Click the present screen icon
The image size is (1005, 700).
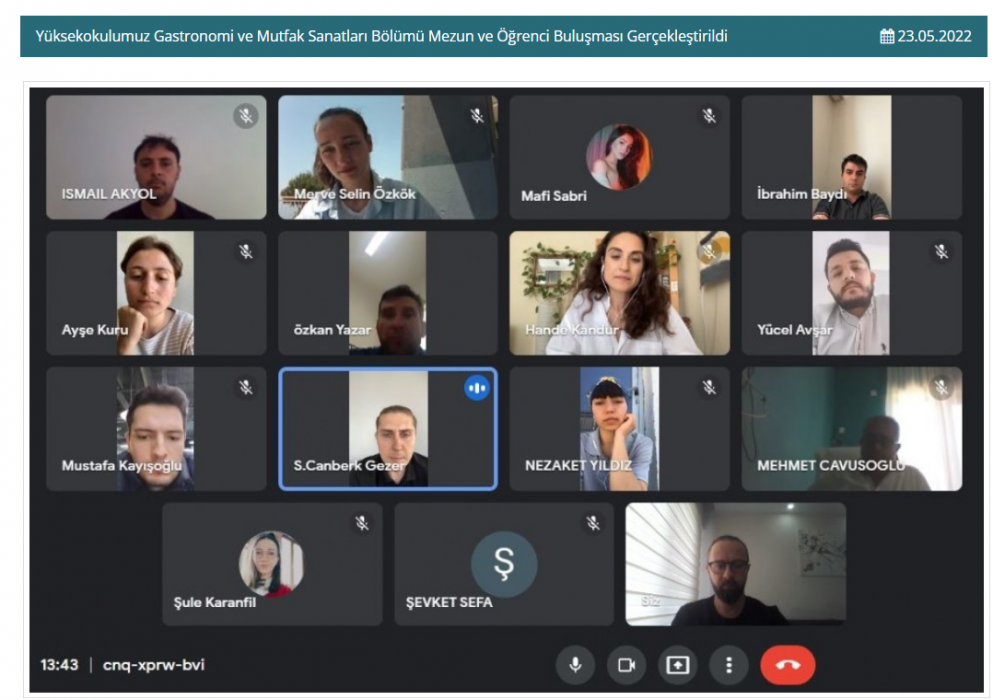click(677, 665)
